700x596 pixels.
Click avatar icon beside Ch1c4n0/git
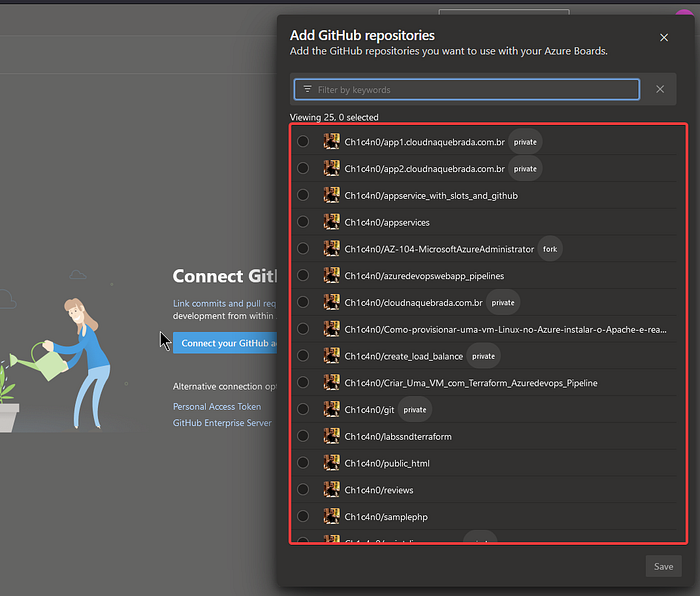331,409
